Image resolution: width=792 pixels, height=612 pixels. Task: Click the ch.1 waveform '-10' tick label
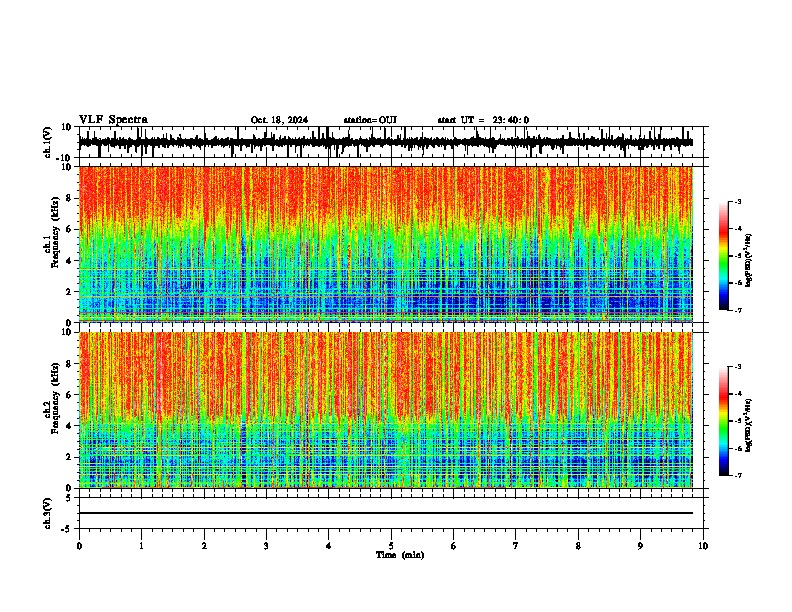(x=65, y=158)
